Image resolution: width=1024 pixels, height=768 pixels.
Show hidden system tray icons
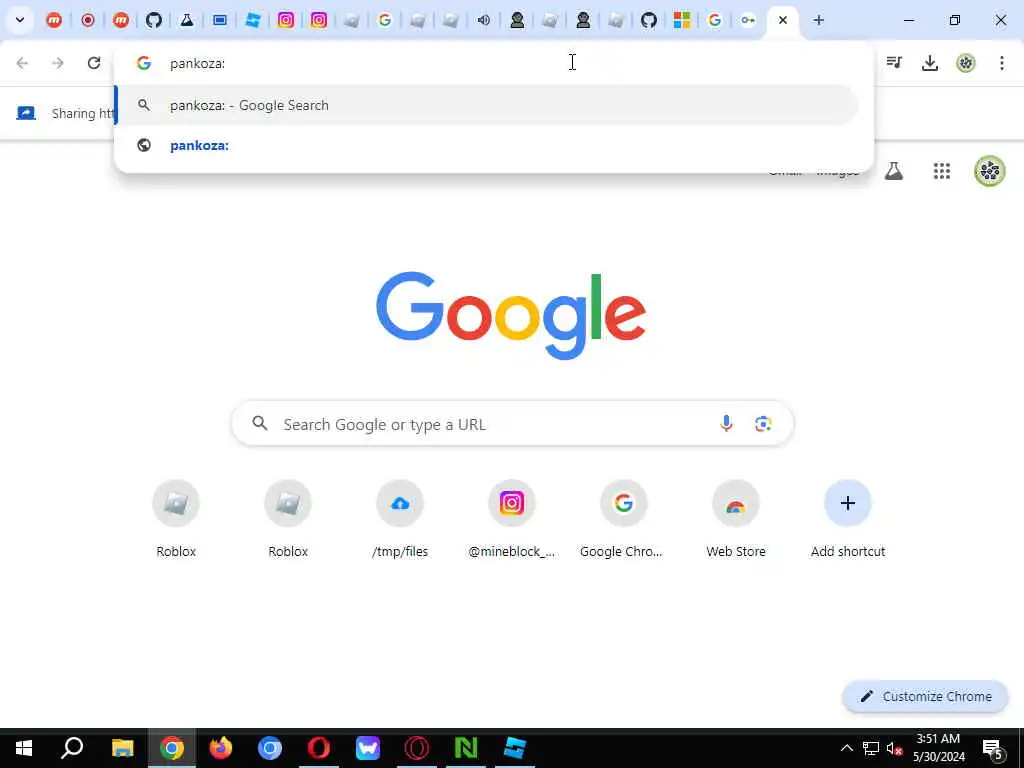point(846,748)
